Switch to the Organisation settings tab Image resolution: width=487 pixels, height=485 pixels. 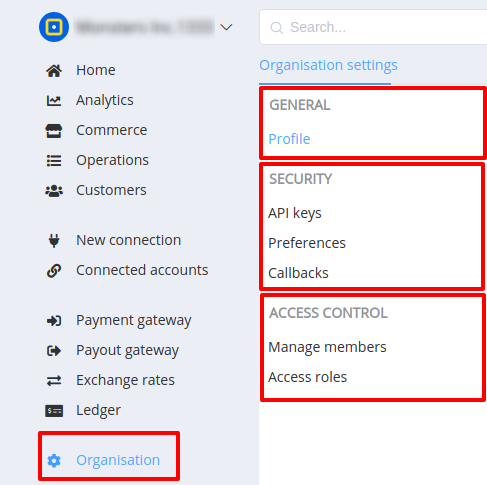coord(328,65)
